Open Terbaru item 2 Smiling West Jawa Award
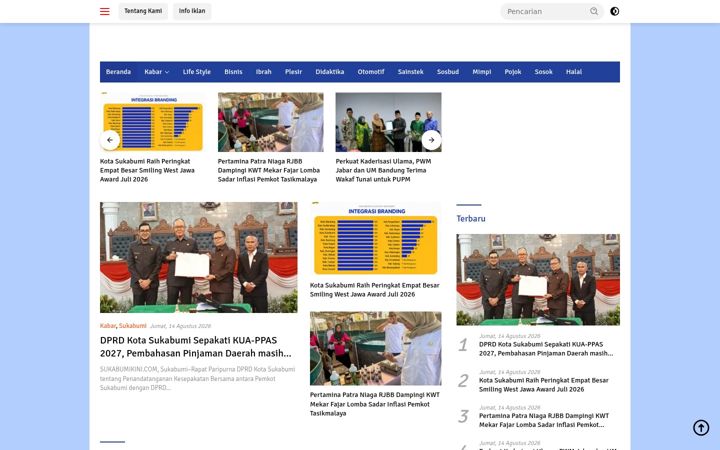This screenshot has width=720, height=450. tap(544, 385)
